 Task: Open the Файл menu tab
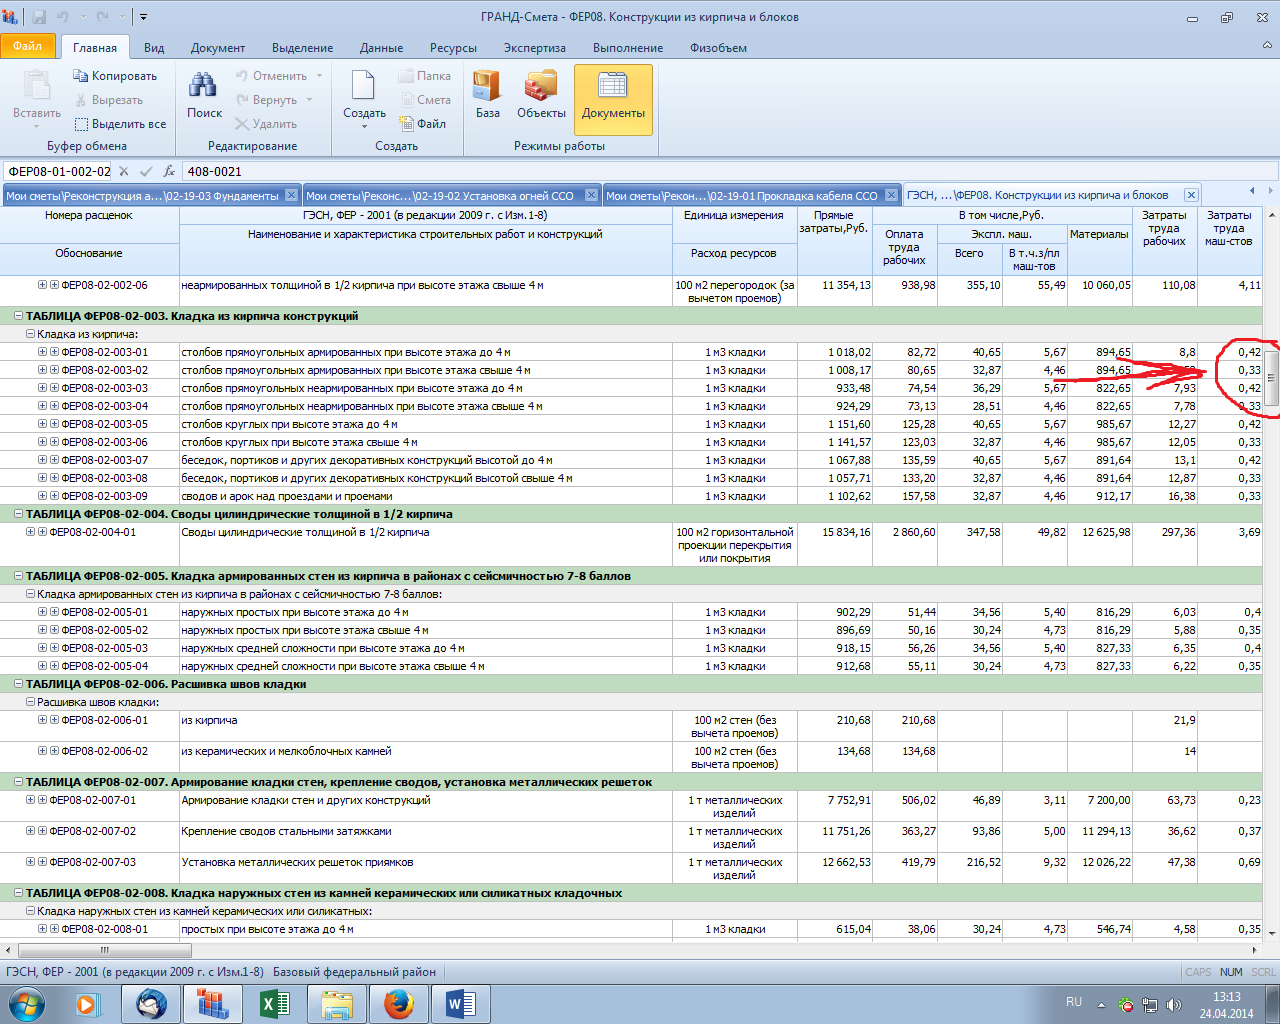click(28, 46)
